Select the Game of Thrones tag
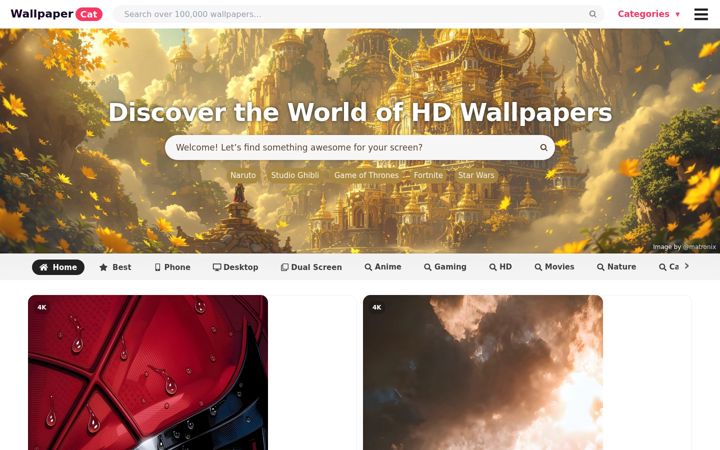720x450 pixels. click(366, 175)
